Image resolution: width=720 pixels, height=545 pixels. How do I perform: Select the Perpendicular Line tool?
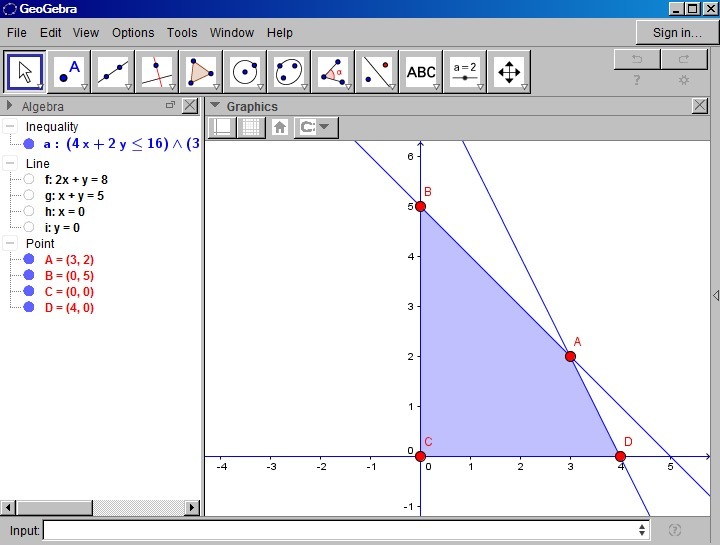click(x=157, y=72)
